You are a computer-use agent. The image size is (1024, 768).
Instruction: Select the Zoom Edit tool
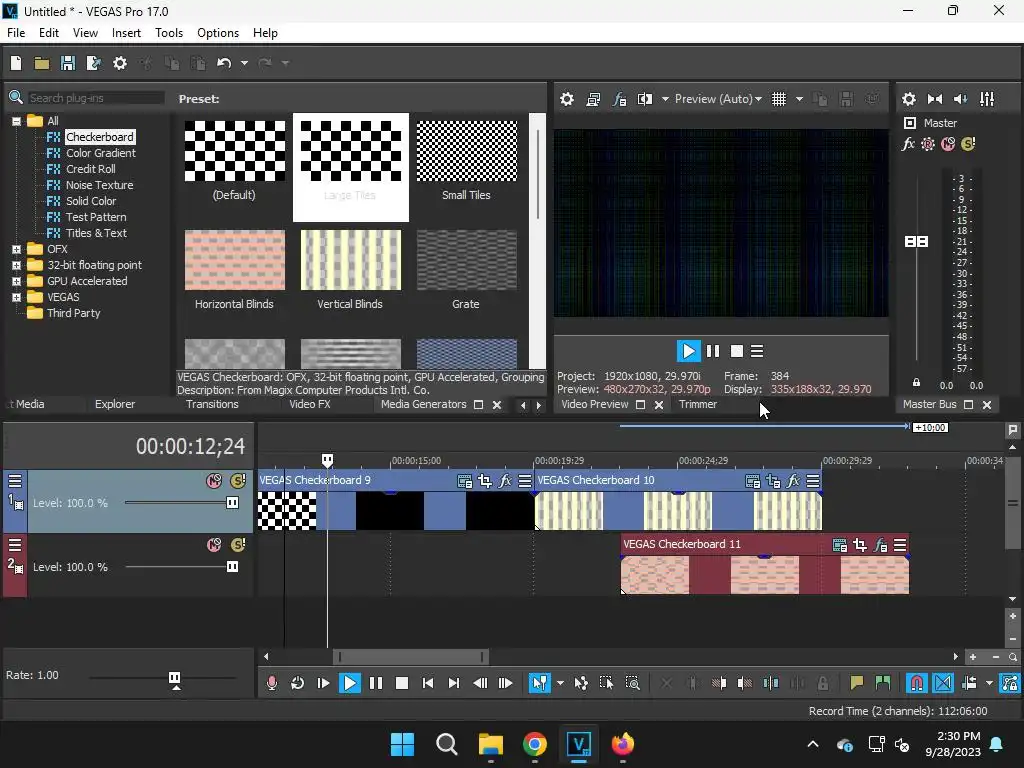pos(632,683)
